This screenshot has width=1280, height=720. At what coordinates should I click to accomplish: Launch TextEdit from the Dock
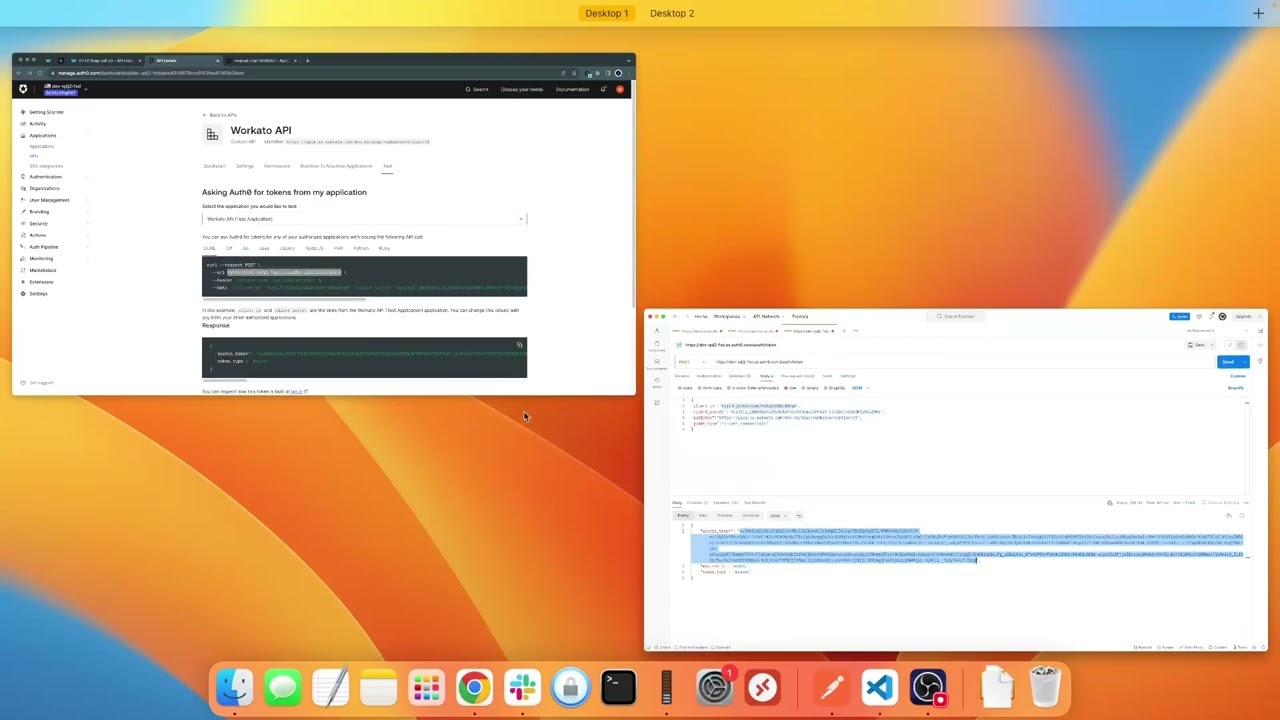(331, 688)
